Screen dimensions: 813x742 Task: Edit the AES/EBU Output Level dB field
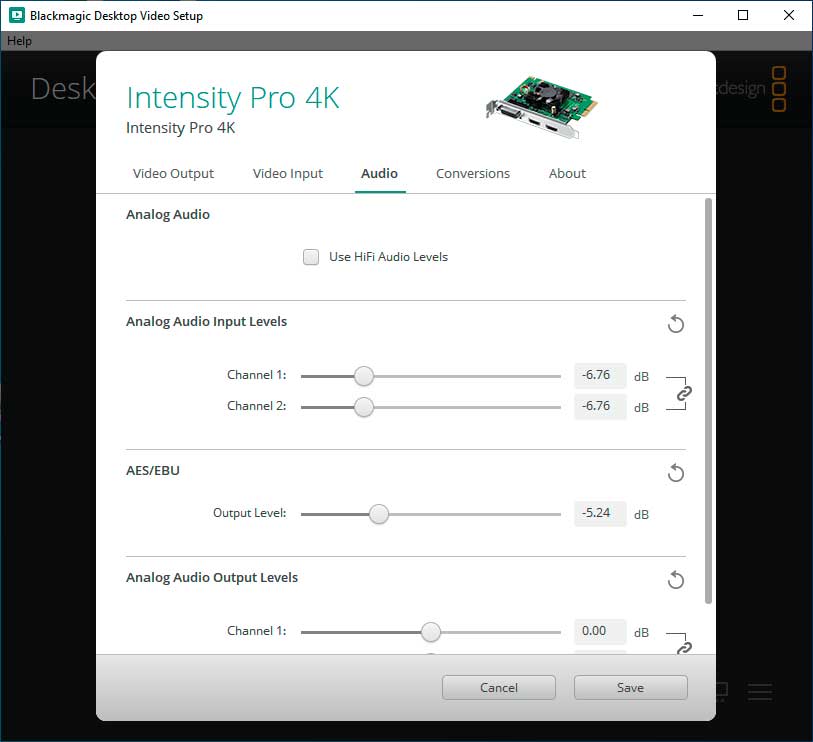click(600, 513)
